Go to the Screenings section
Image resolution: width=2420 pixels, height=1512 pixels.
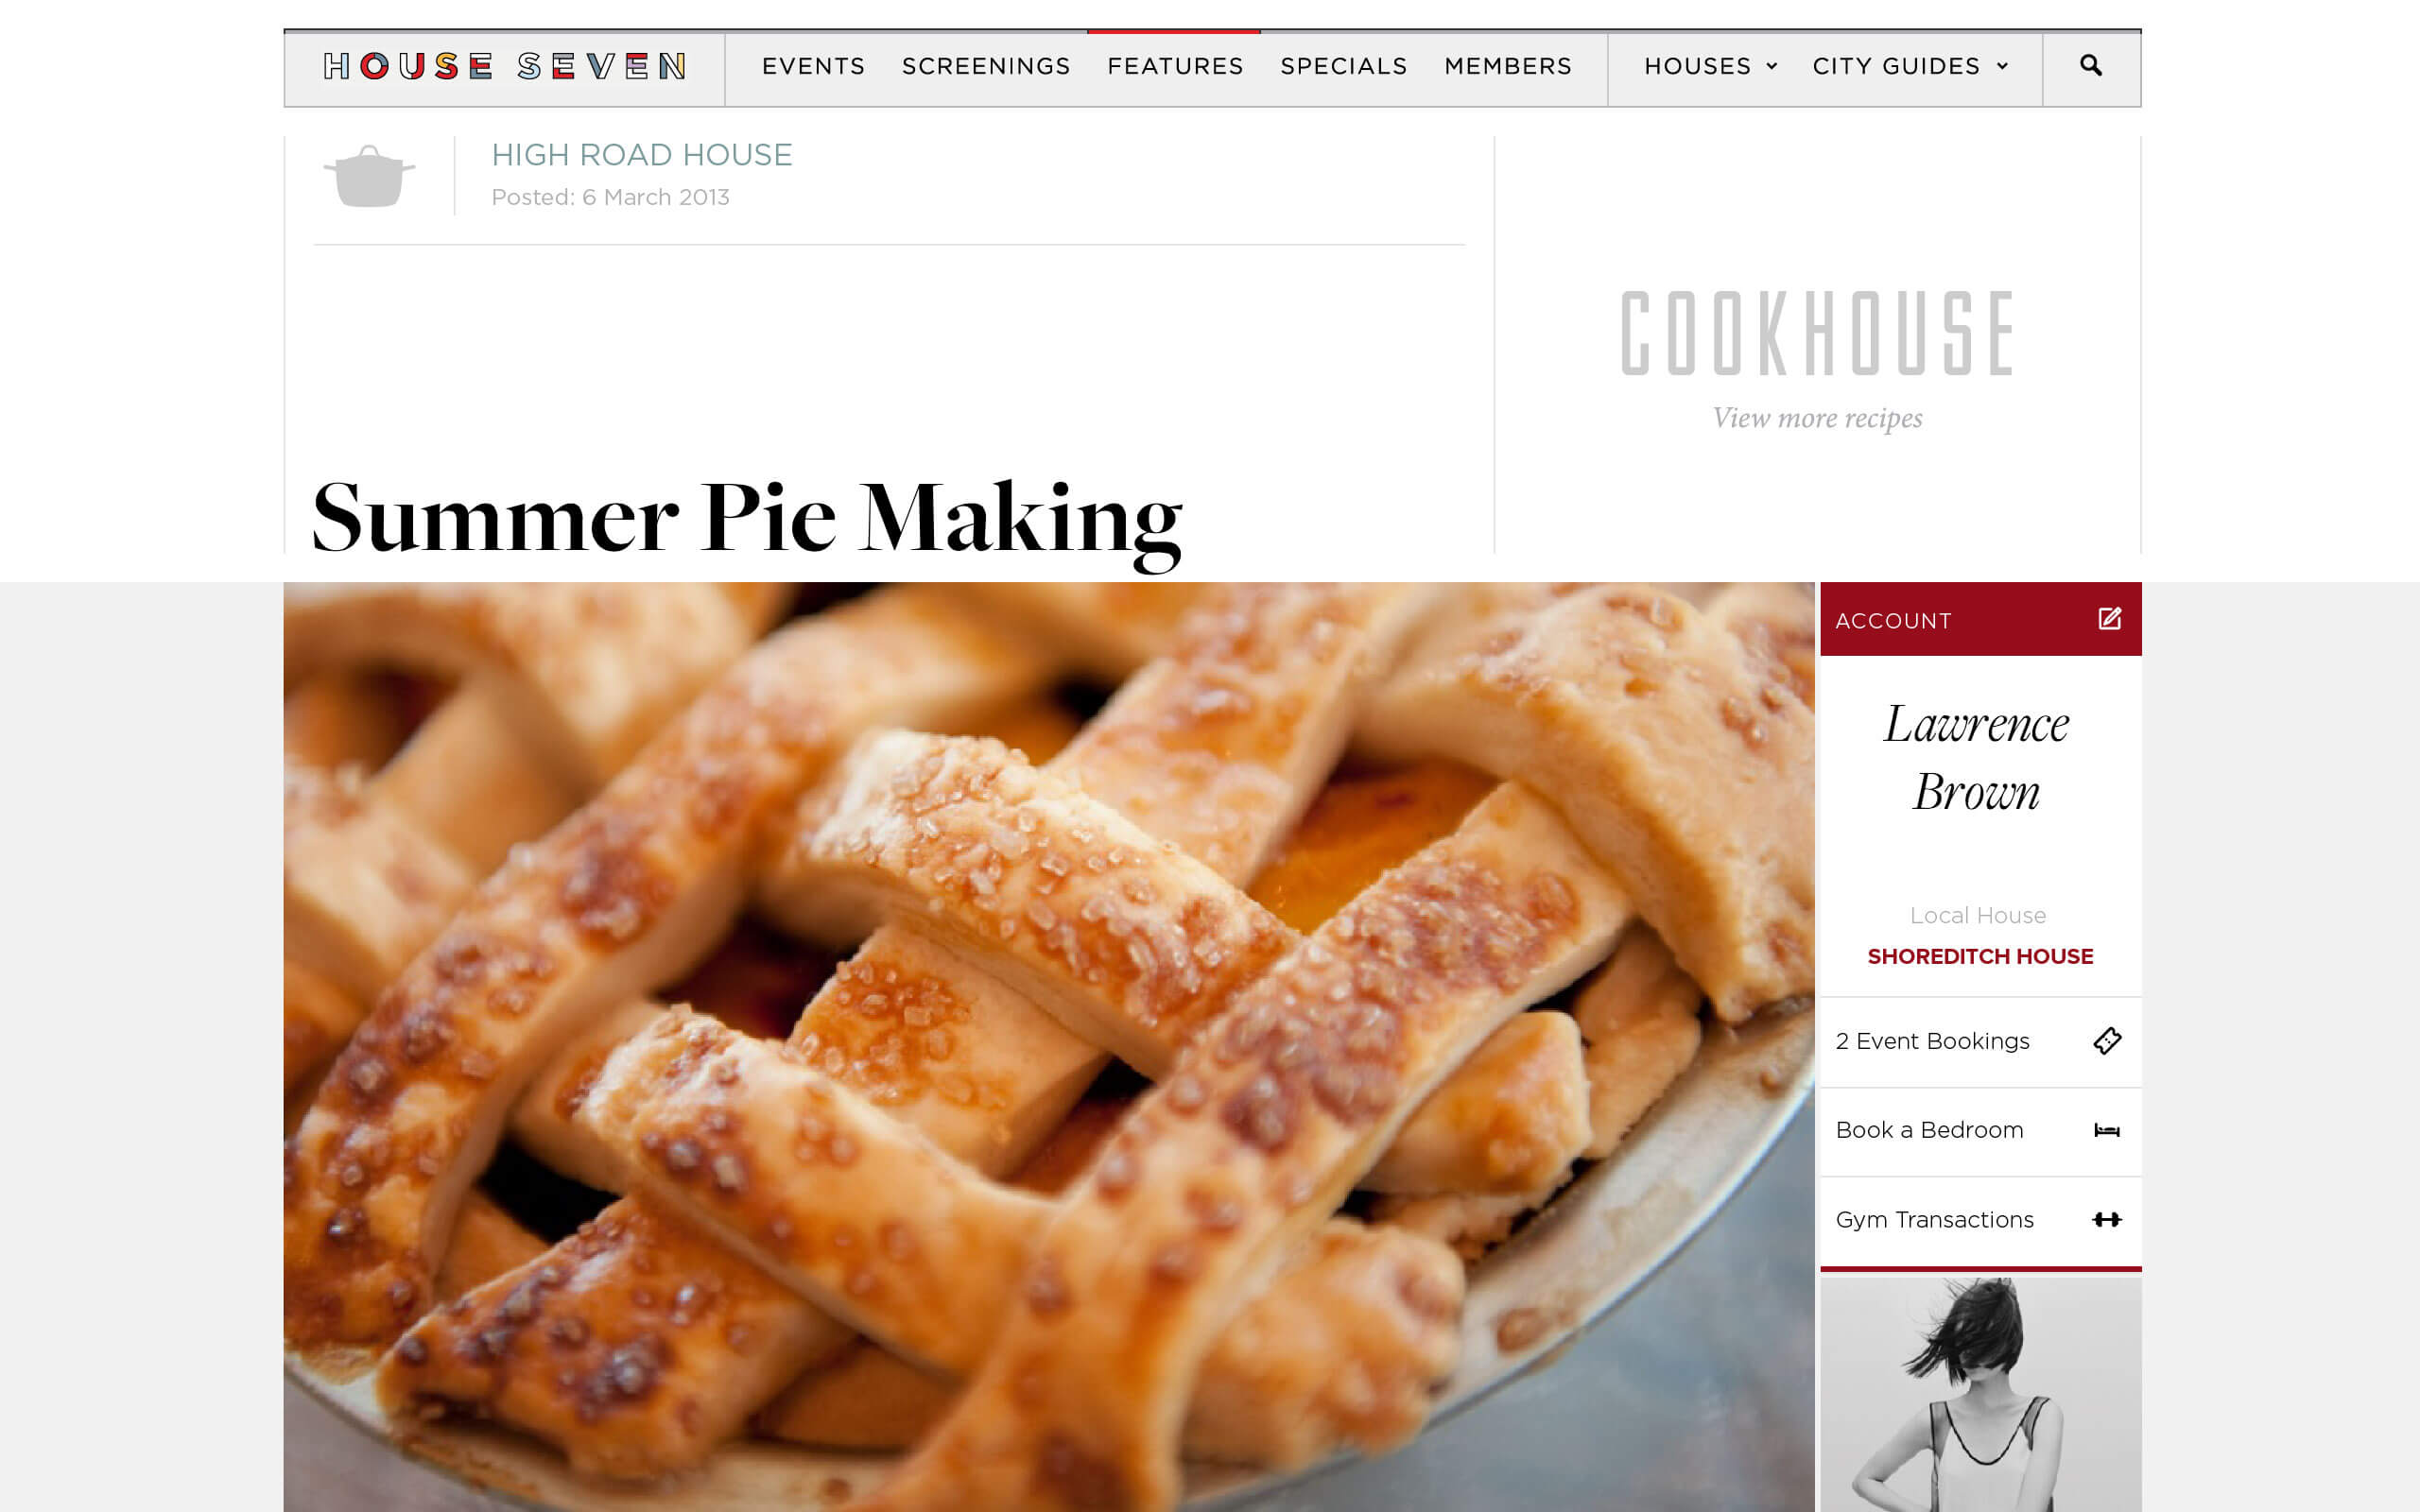coord(986,66)
